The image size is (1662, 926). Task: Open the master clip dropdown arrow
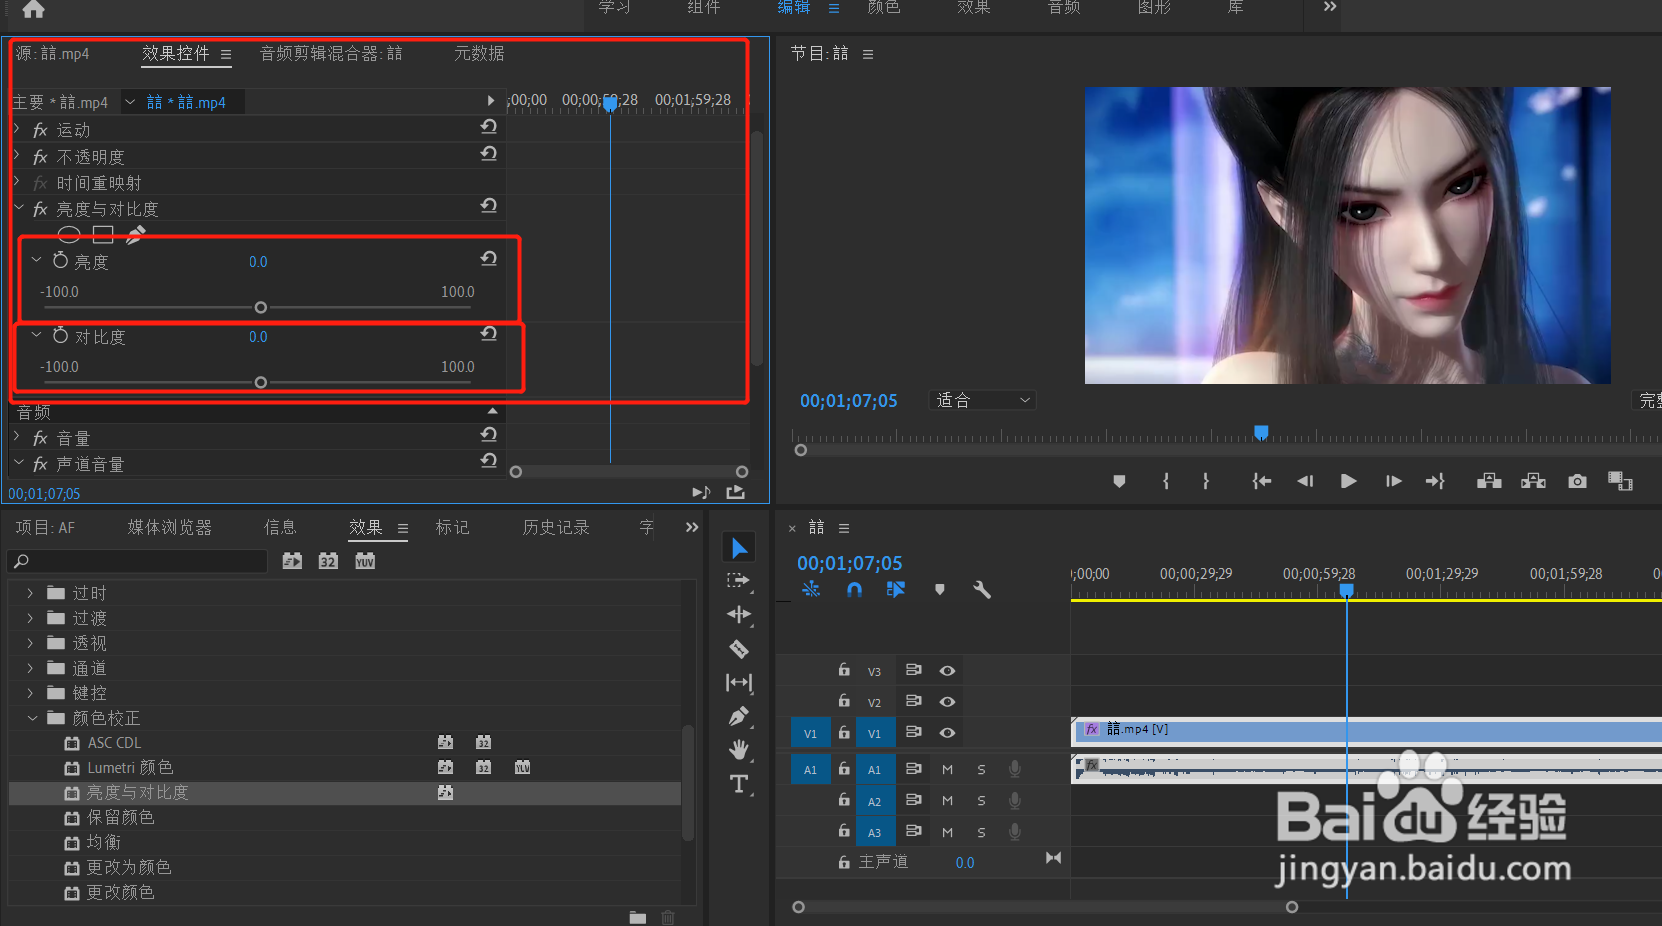tap(130, 102)
